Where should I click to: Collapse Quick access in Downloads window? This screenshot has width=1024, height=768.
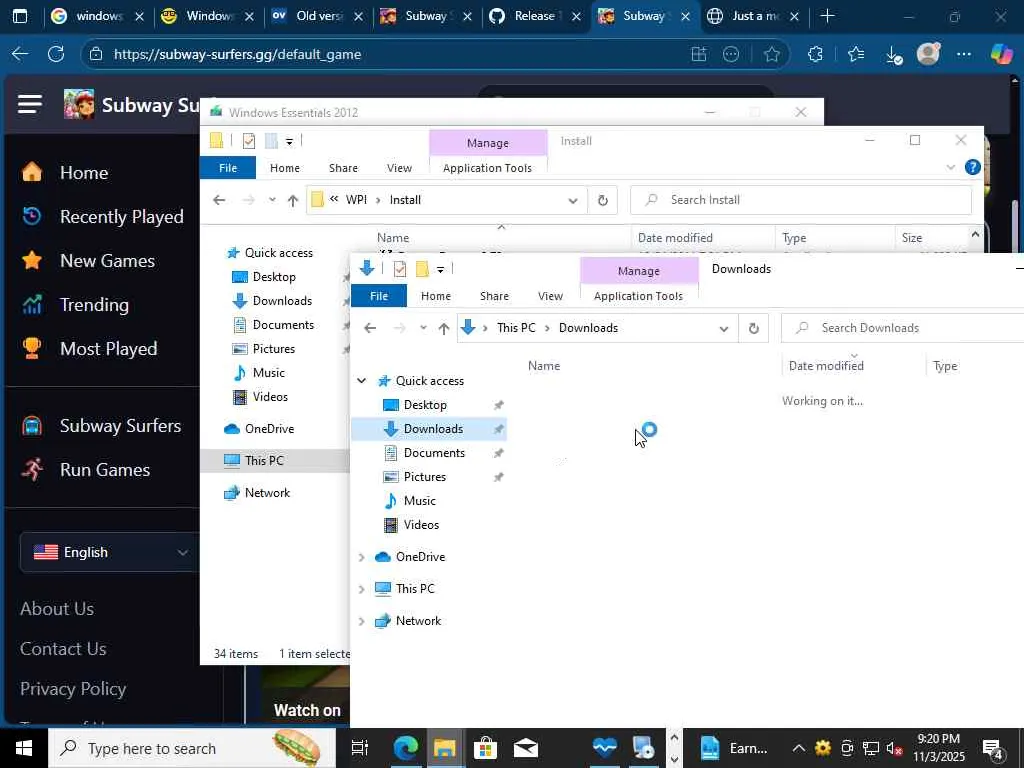coord(361,381)
